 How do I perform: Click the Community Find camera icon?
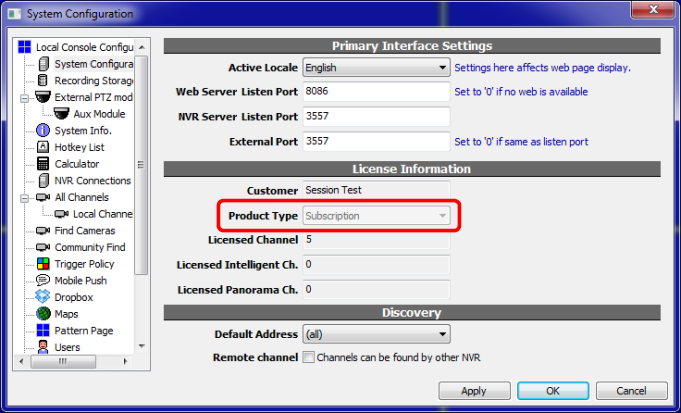pyautogui.click(x=43, y=247)
